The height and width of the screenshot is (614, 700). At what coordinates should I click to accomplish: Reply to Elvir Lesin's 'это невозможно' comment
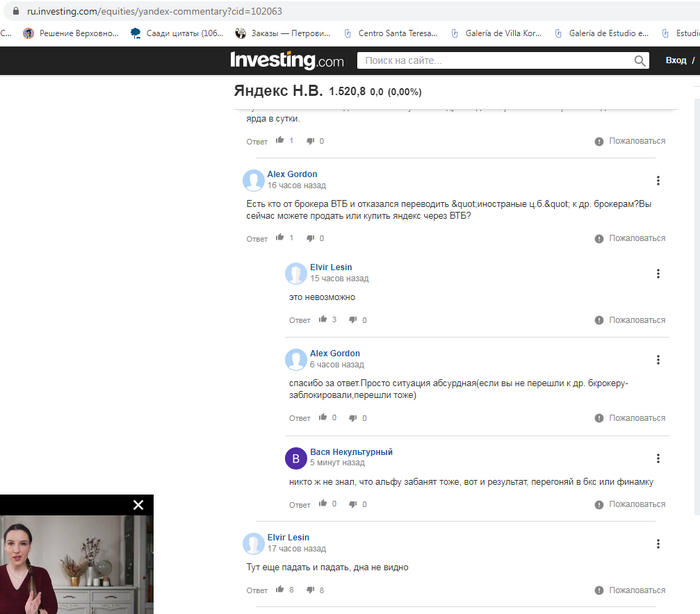[300, 321]
